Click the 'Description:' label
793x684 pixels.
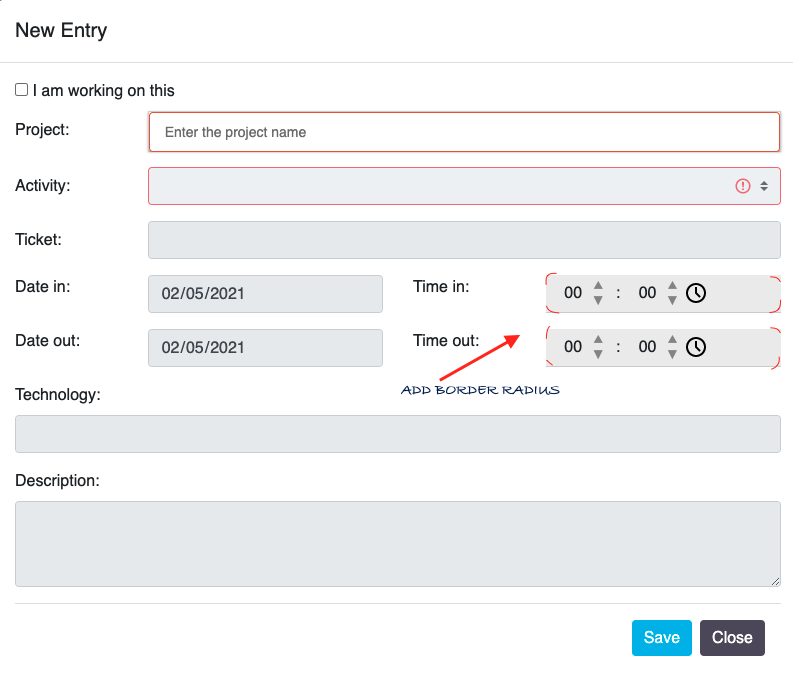(x=58, y=481)
